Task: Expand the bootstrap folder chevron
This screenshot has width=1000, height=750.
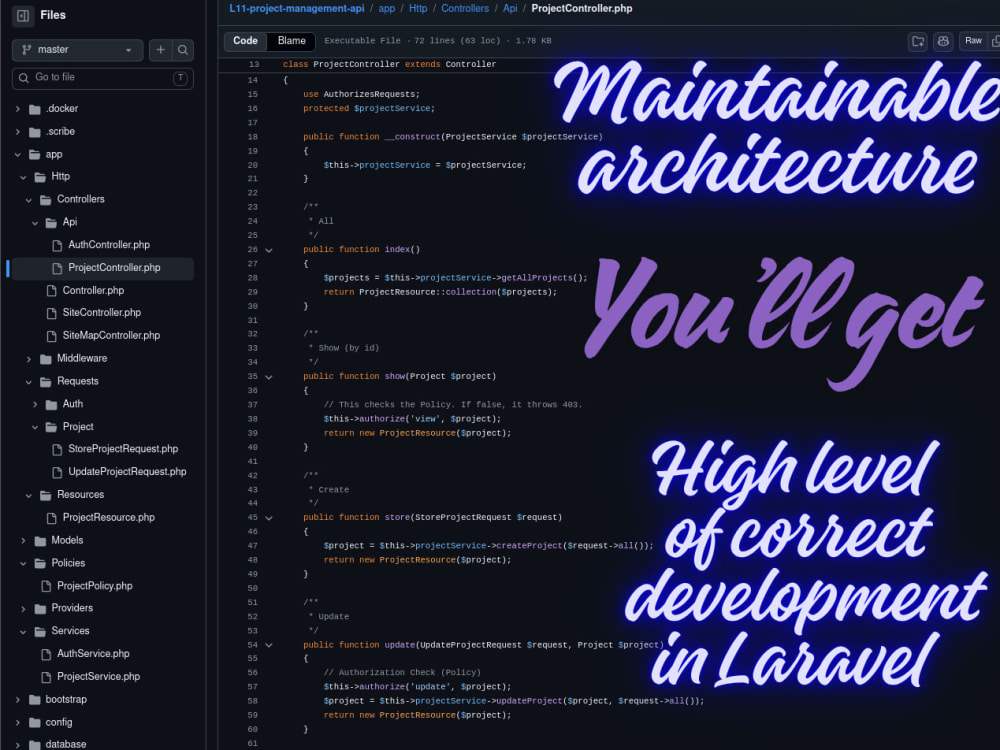Action: point(18,700)
